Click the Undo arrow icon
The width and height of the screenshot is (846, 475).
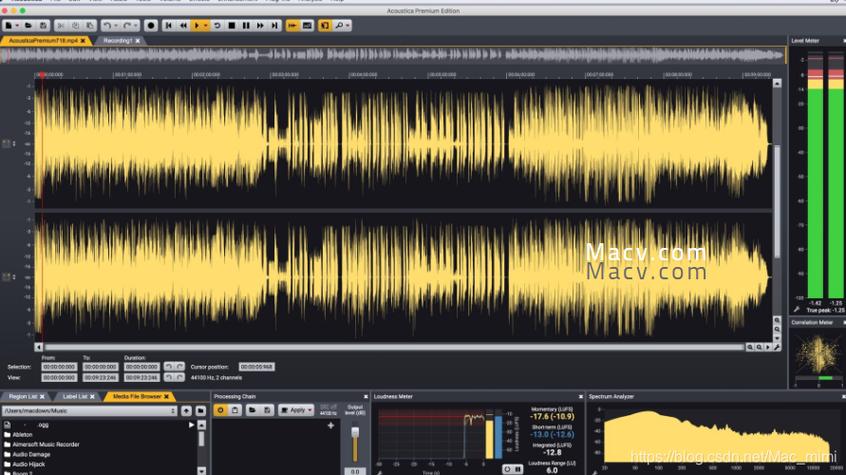107,25
